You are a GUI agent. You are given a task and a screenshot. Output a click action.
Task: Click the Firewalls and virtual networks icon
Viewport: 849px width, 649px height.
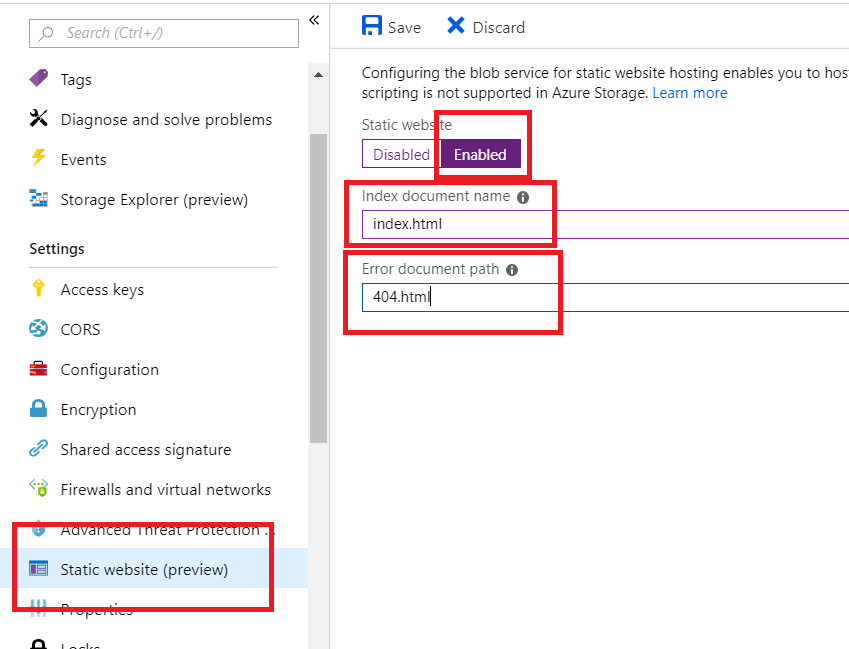38,488
